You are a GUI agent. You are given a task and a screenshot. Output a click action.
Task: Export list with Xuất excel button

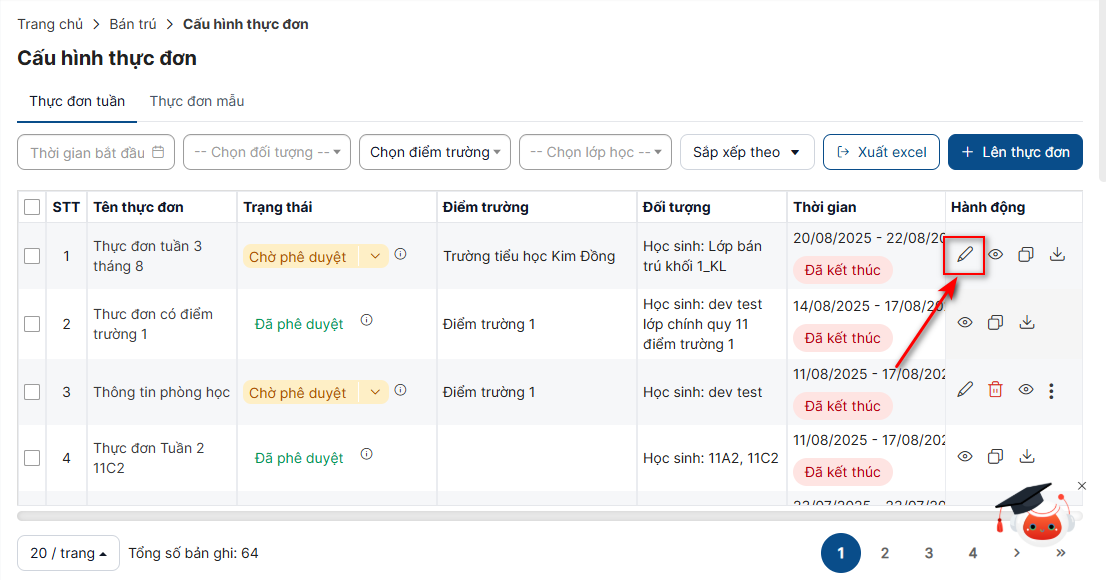881,152
